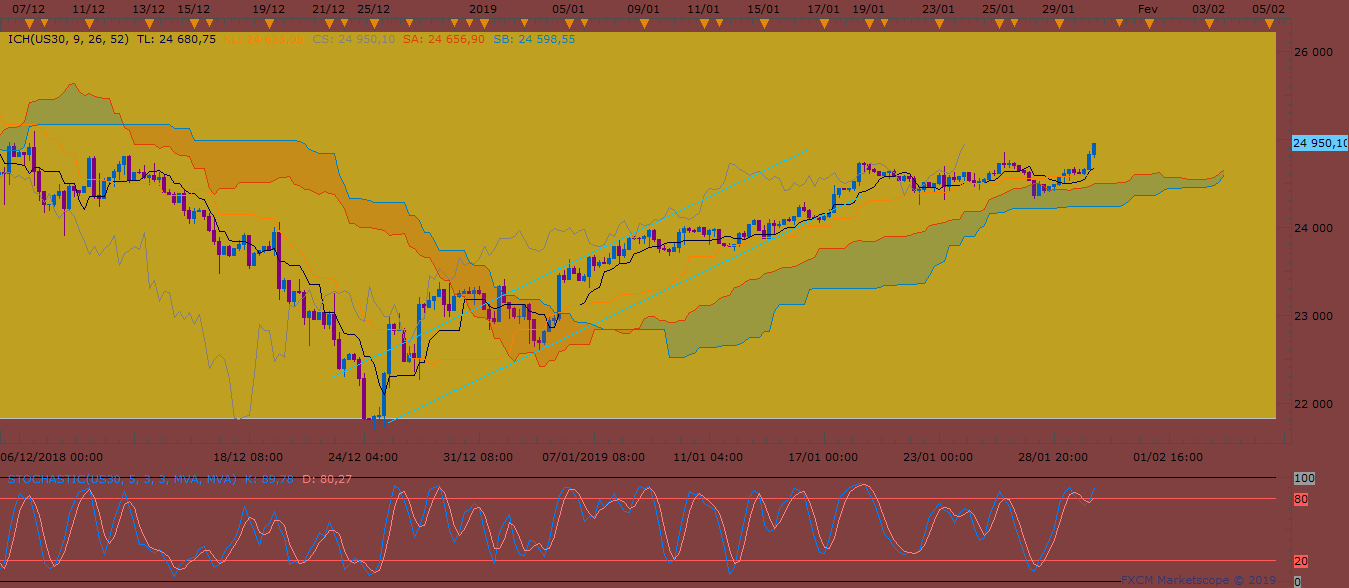The height and width of the screenshot is (588, 1349).
Task: Click the orange marker under 19/12
Action: pyautogui.click(x=269, y=22)
